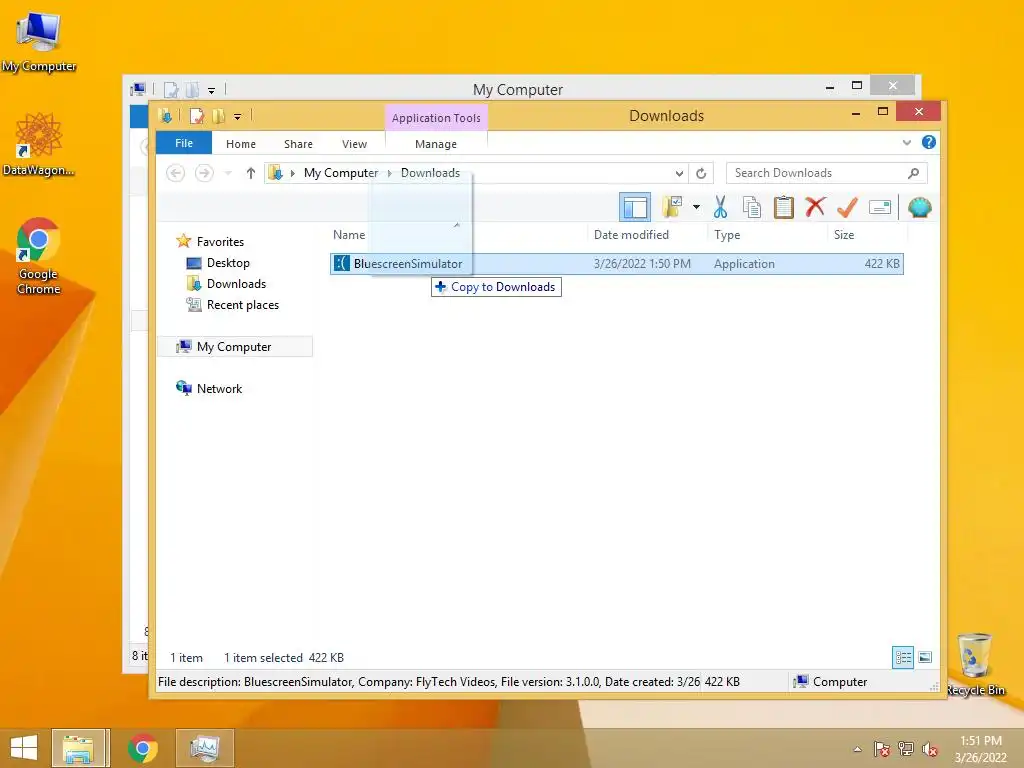The height and width of the screenshot is (768, 1024).
Task: Click Downloads in the breadcrumb path
Action: (x=430, y=173)
